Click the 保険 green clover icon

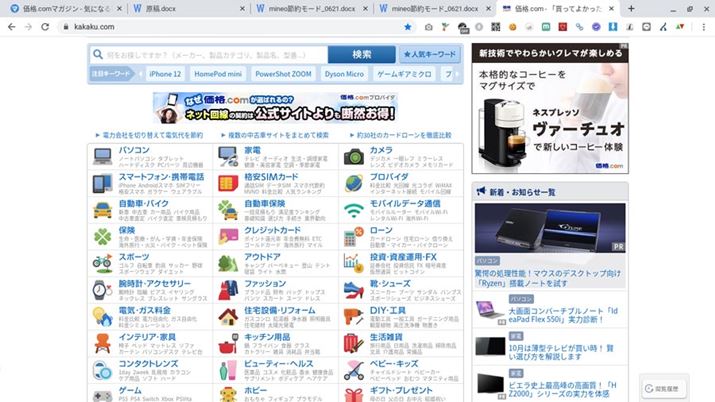pyautogui.click(x=103, y=237)
